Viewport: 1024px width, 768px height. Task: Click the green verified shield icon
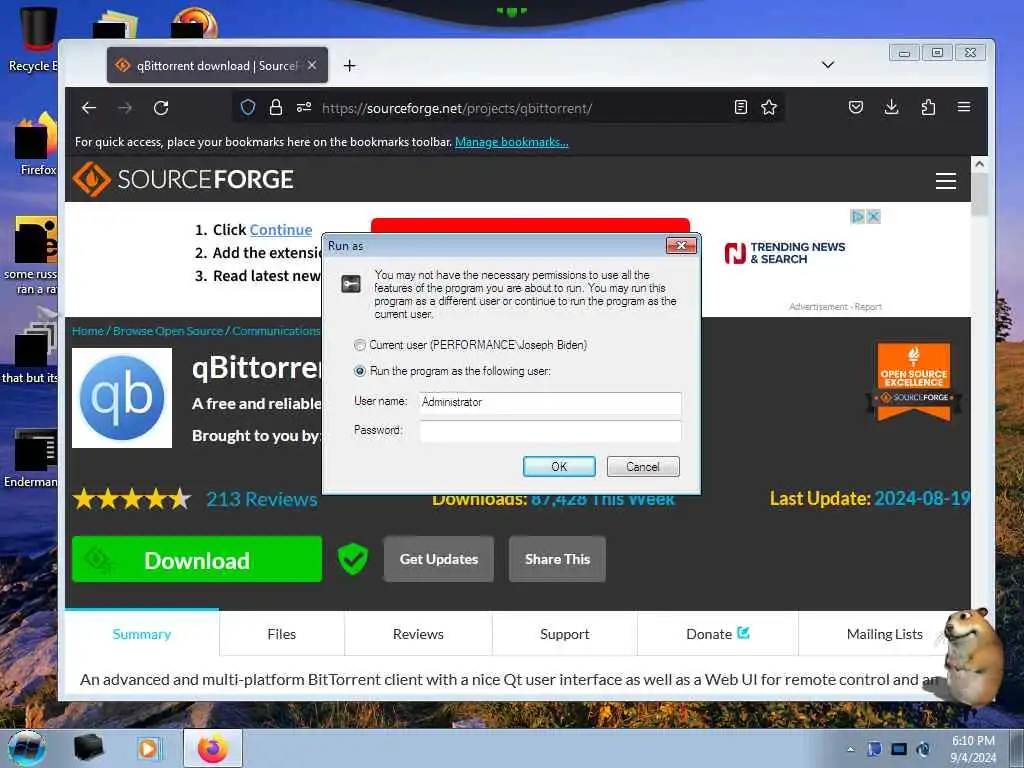click(353, 559)
